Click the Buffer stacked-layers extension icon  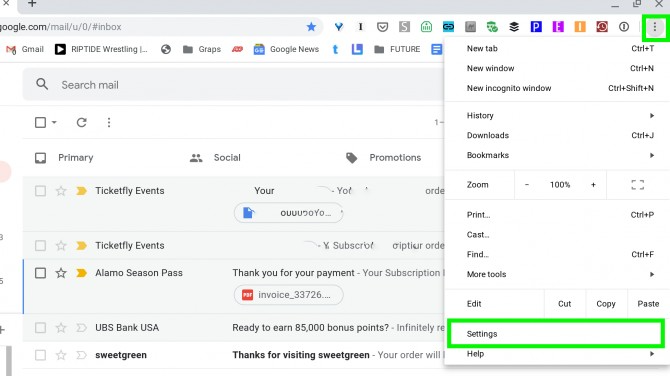tap(514, 27)
